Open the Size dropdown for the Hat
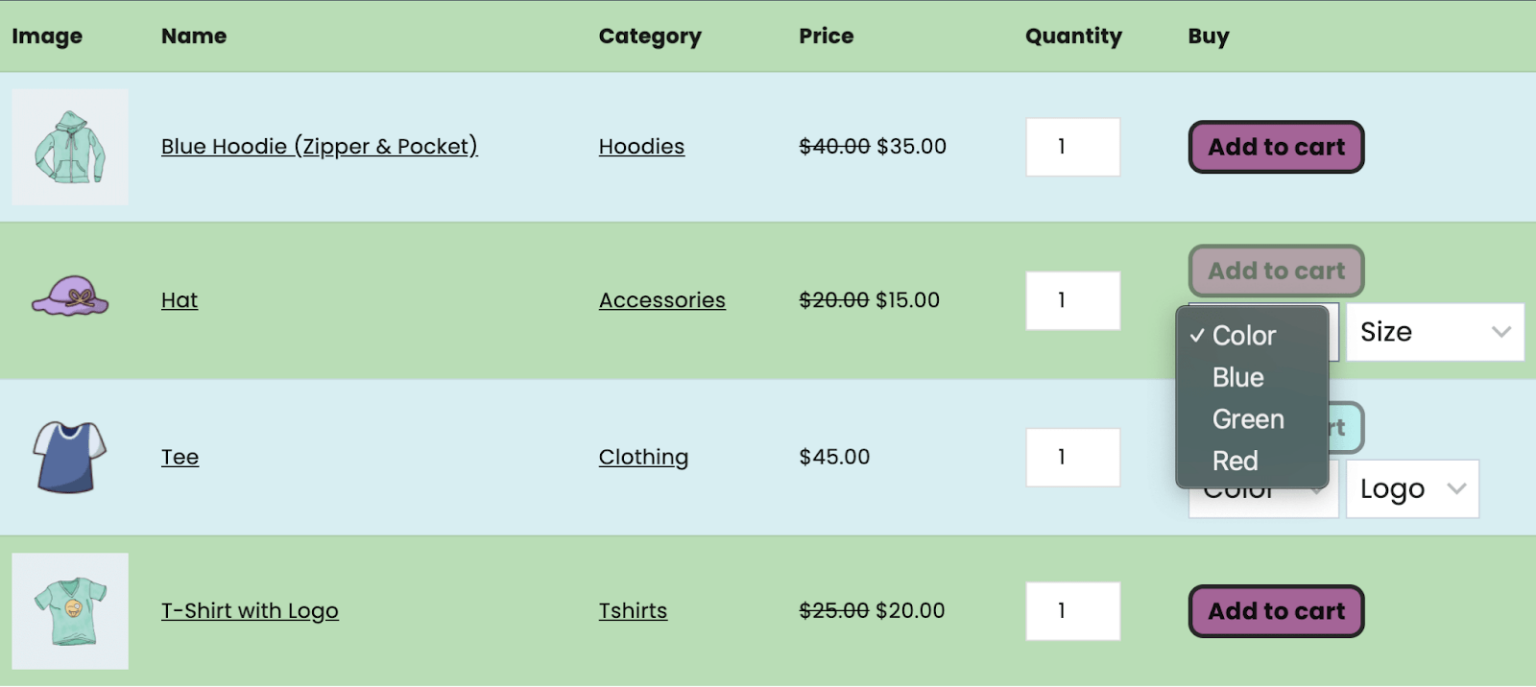 click(1434, 332)
